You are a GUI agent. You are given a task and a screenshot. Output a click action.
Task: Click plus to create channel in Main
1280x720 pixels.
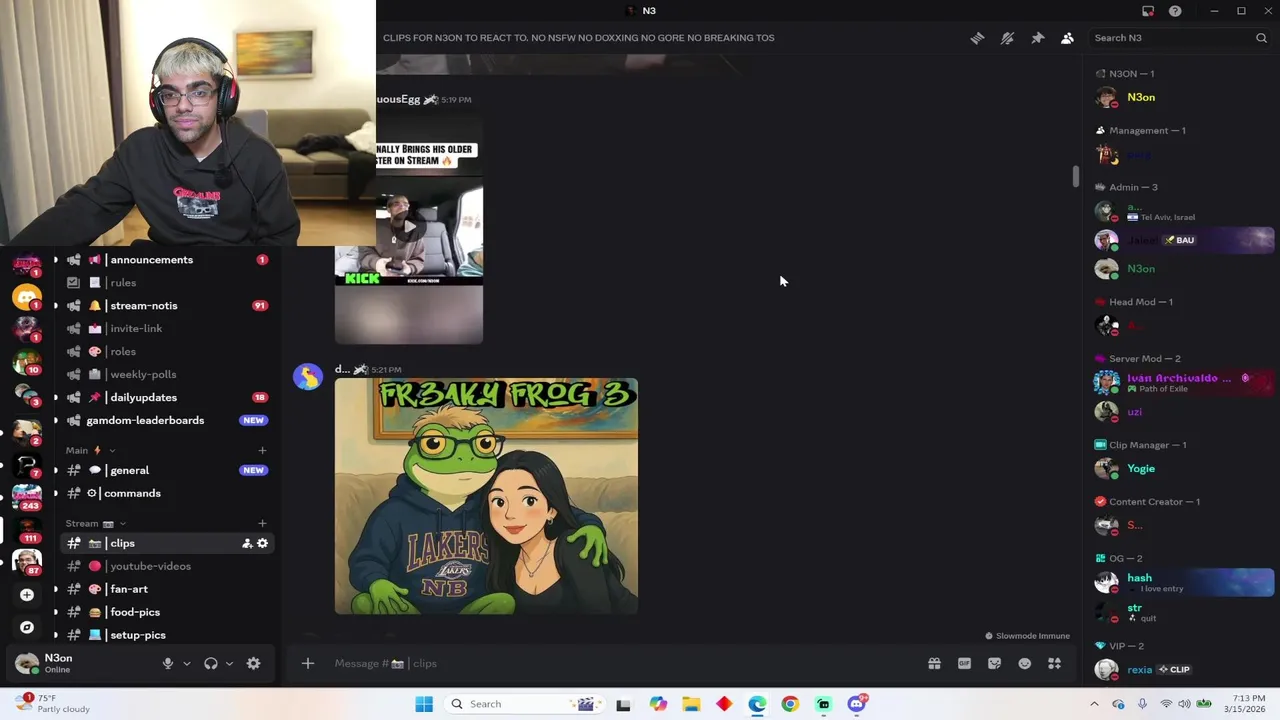262,450
